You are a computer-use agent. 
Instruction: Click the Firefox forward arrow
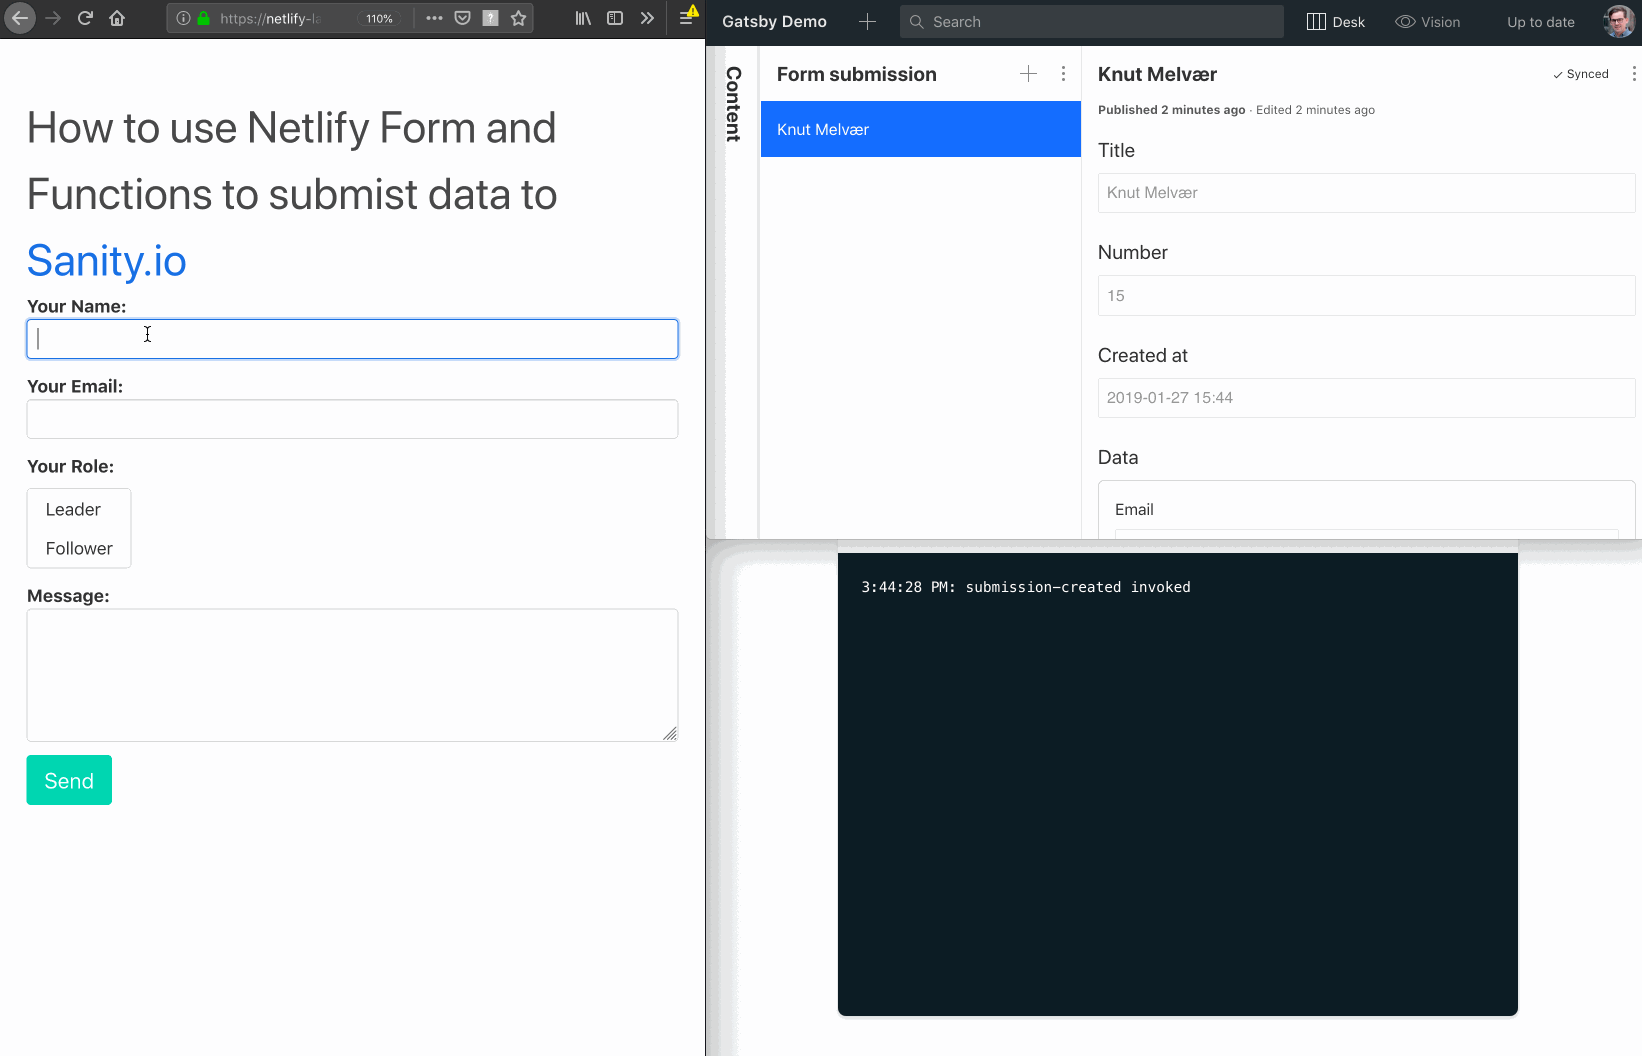tap(53, 18)
